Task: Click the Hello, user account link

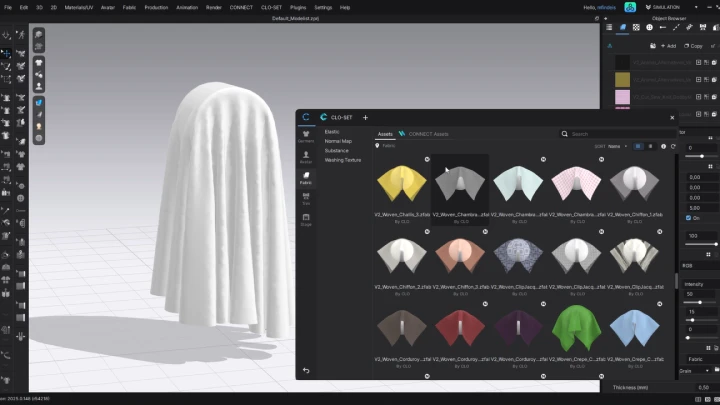Action: coord(600,7)
